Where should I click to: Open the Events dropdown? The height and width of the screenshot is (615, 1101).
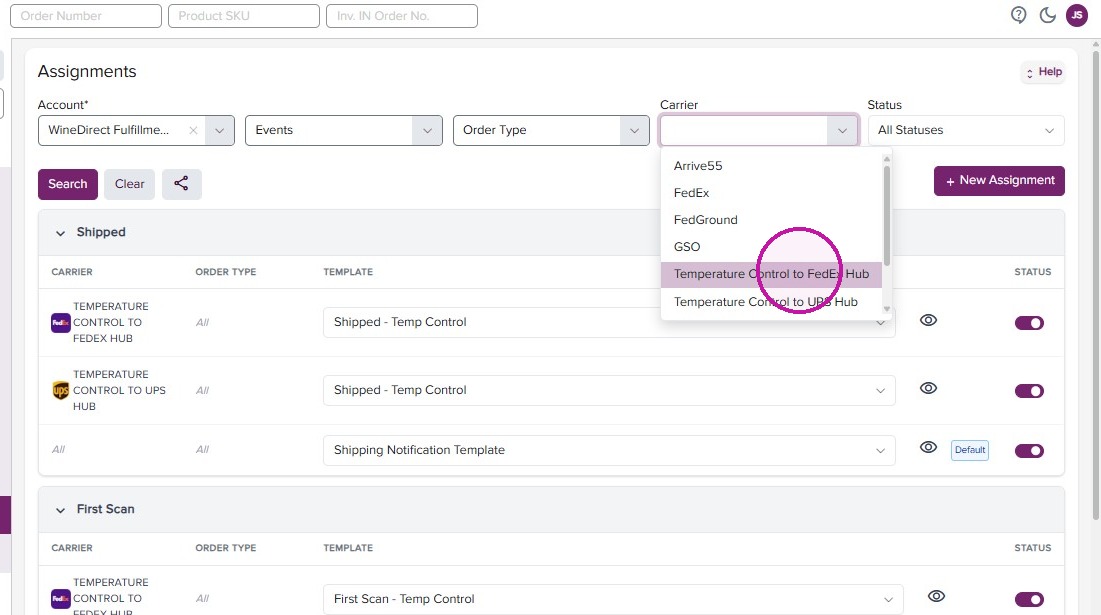click(x=344, y=131)
